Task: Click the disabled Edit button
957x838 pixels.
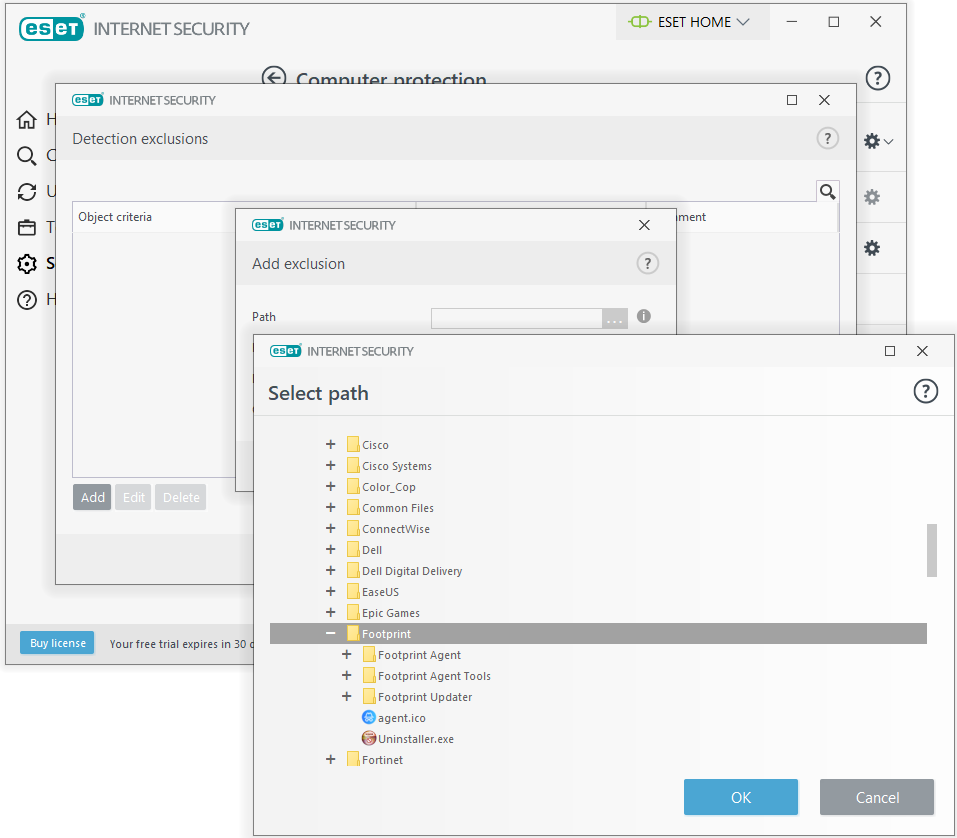Action: tap(133, 497)
